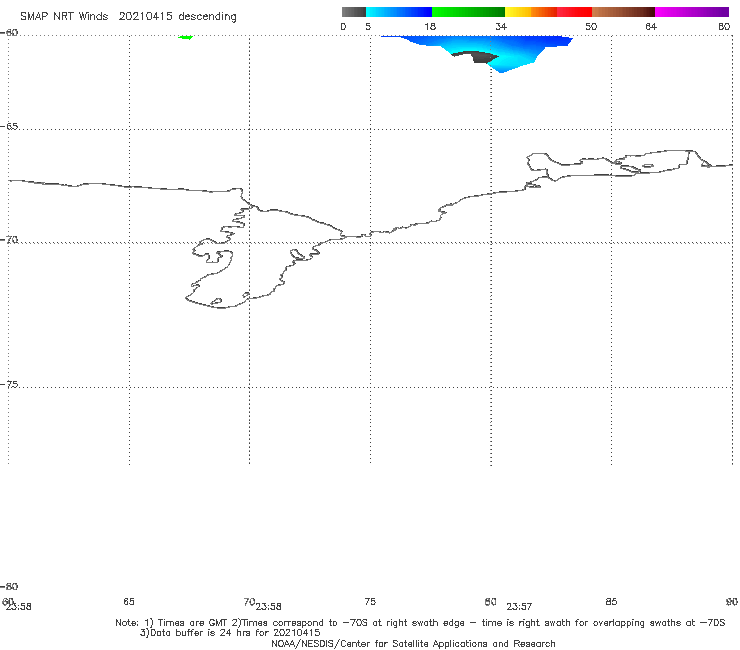Screen dimensions: 740x650
Task: Click the small green patch near -60 latitude
Action: click(x=186, y=37)
